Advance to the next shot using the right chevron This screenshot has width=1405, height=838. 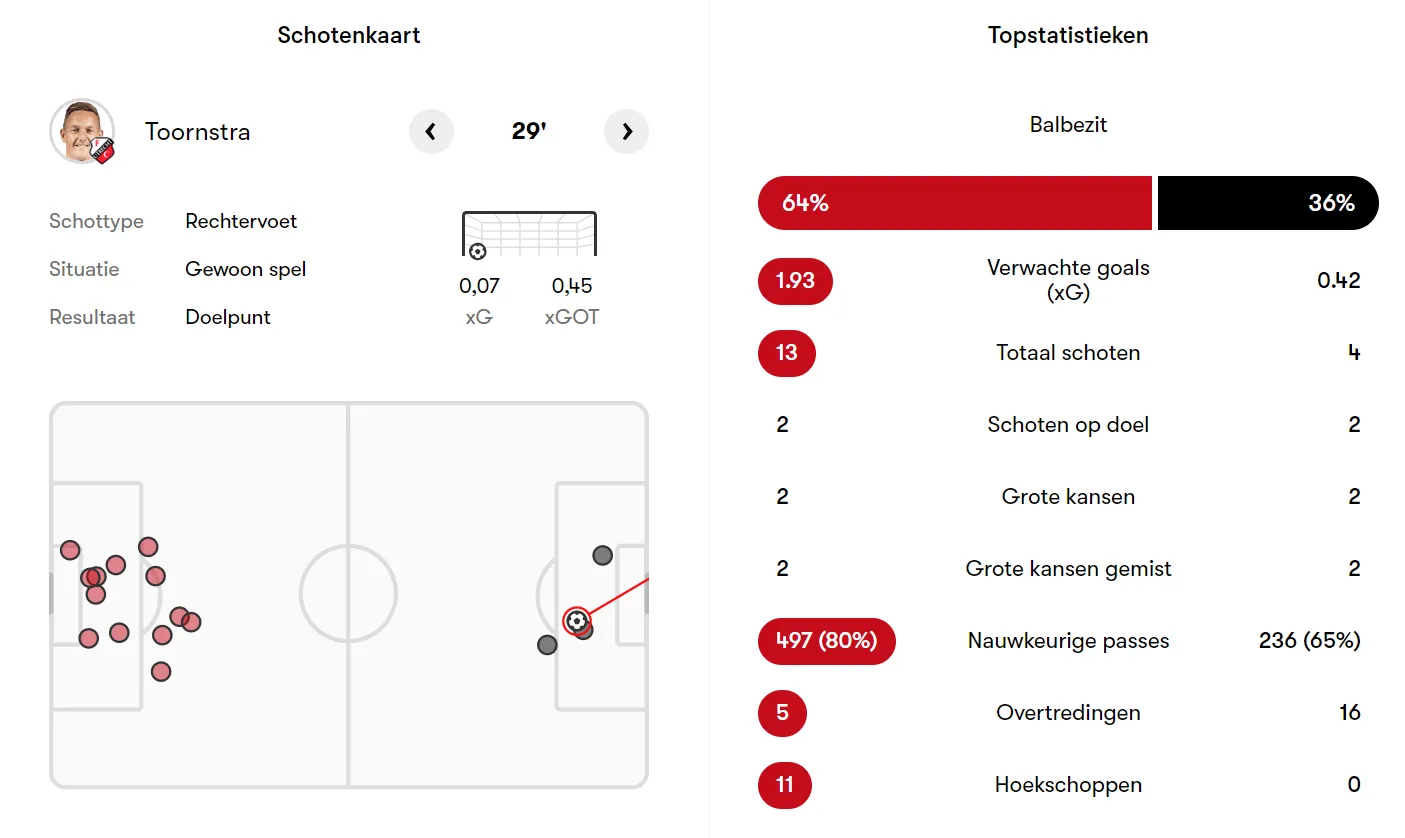coord(627,131)
